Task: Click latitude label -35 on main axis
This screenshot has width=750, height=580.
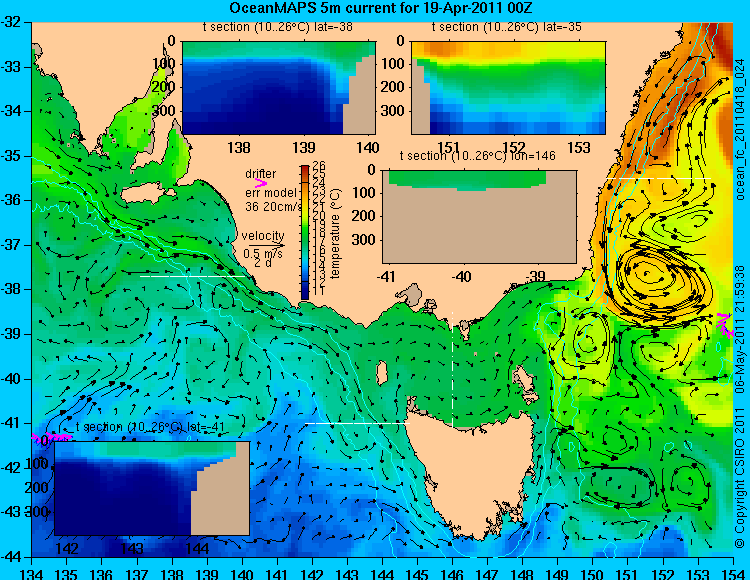Action: 10,156
